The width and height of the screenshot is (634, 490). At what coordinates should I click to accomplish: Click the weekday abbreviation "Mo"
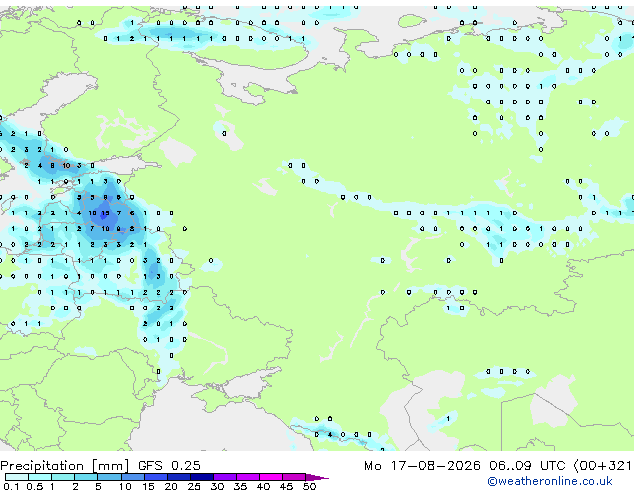click(x=373, y=466)
